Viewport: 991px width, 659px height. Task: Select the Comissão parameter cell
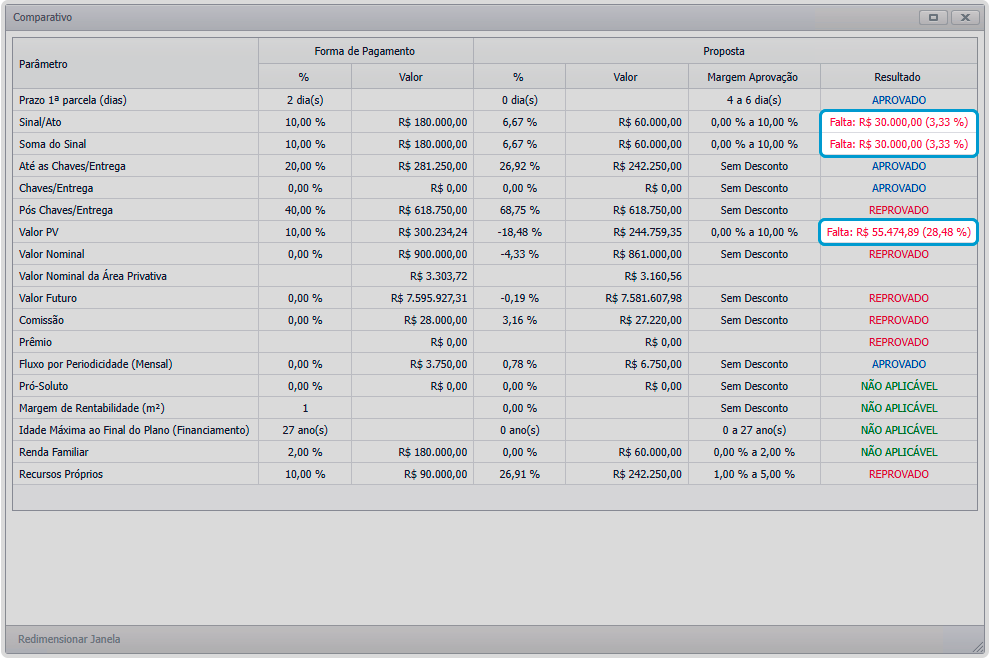135,320
